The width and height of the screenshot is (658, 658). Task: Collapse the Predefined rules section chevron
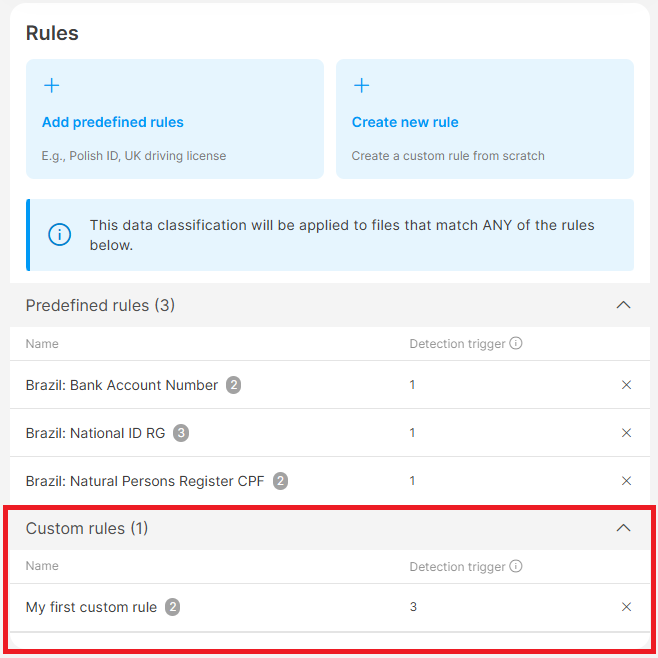click(624, 305)
